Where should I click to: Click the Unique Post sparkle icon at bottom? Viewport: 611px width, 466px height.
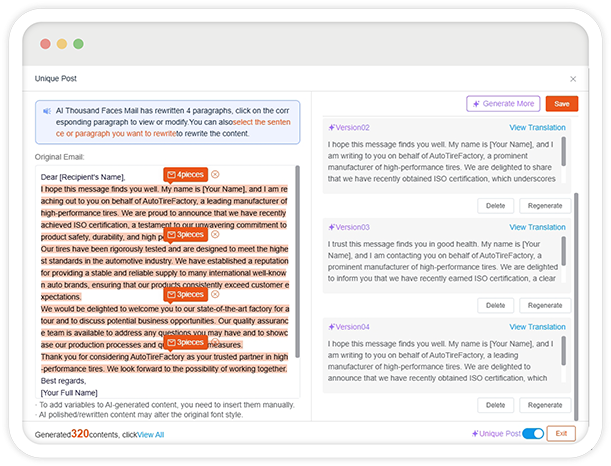(x=475, y=434)
